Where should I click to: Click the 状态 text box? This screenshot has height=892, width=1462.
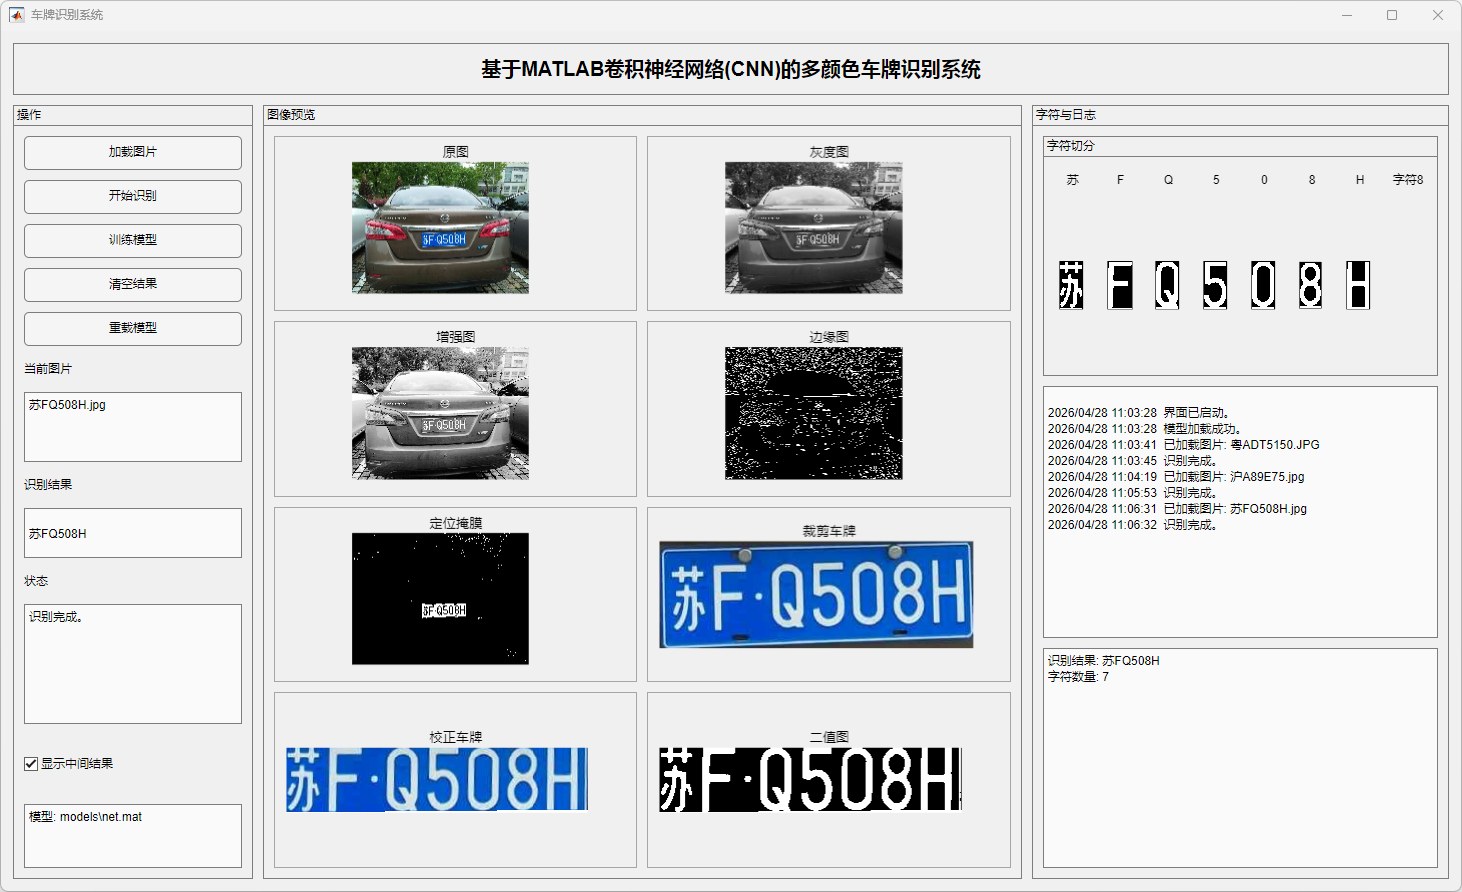click(x=133, y=663)
